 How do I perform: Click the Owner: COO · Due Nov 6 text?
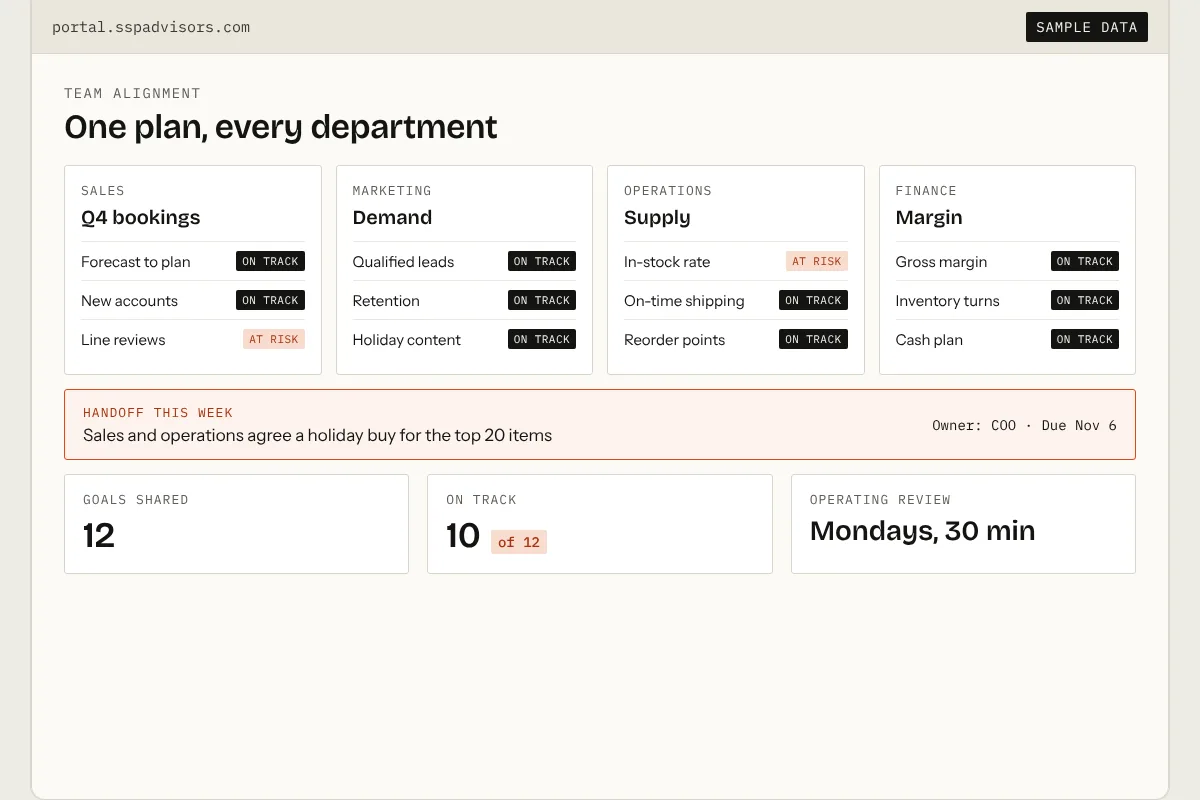click(1024, 425)
